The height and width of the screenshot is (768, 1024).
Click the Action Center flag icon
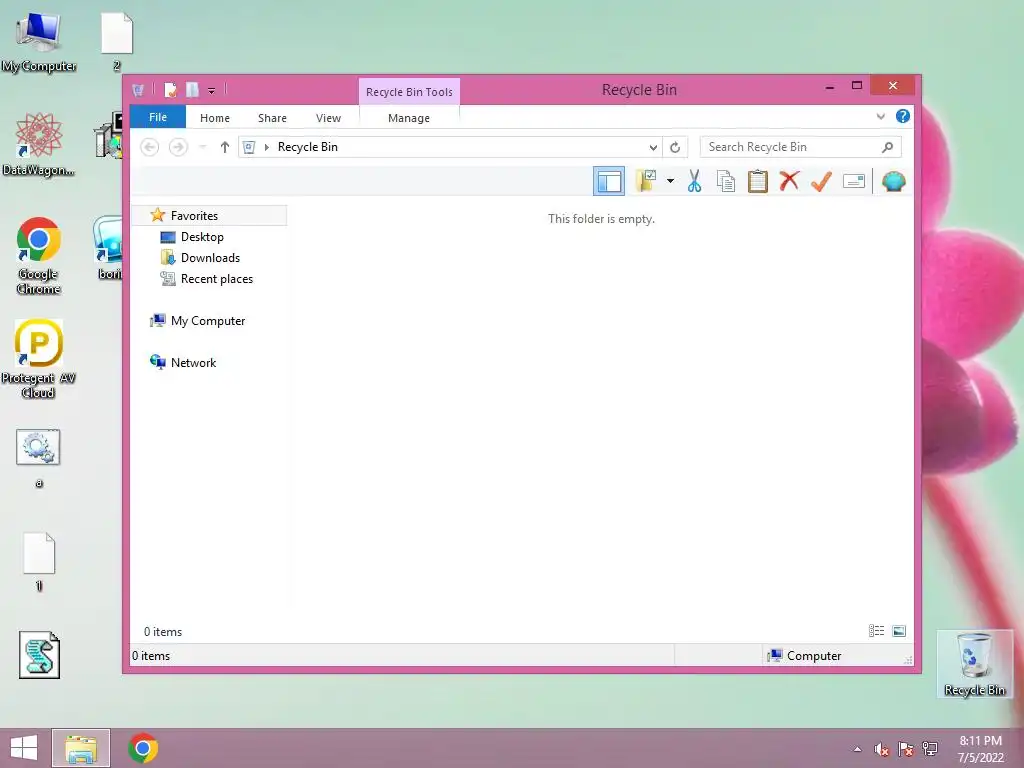(x=906, y=749)
